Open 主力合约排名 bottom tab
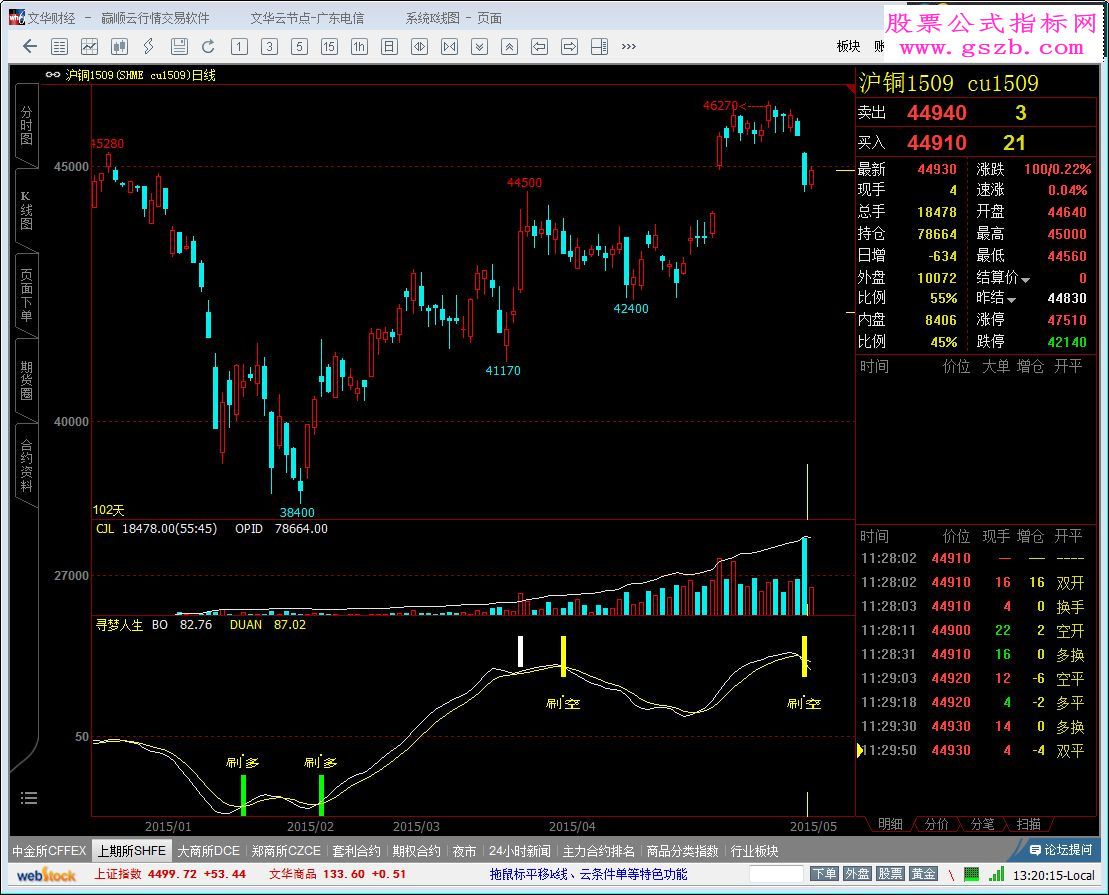1109x895 pixels. 599,850
